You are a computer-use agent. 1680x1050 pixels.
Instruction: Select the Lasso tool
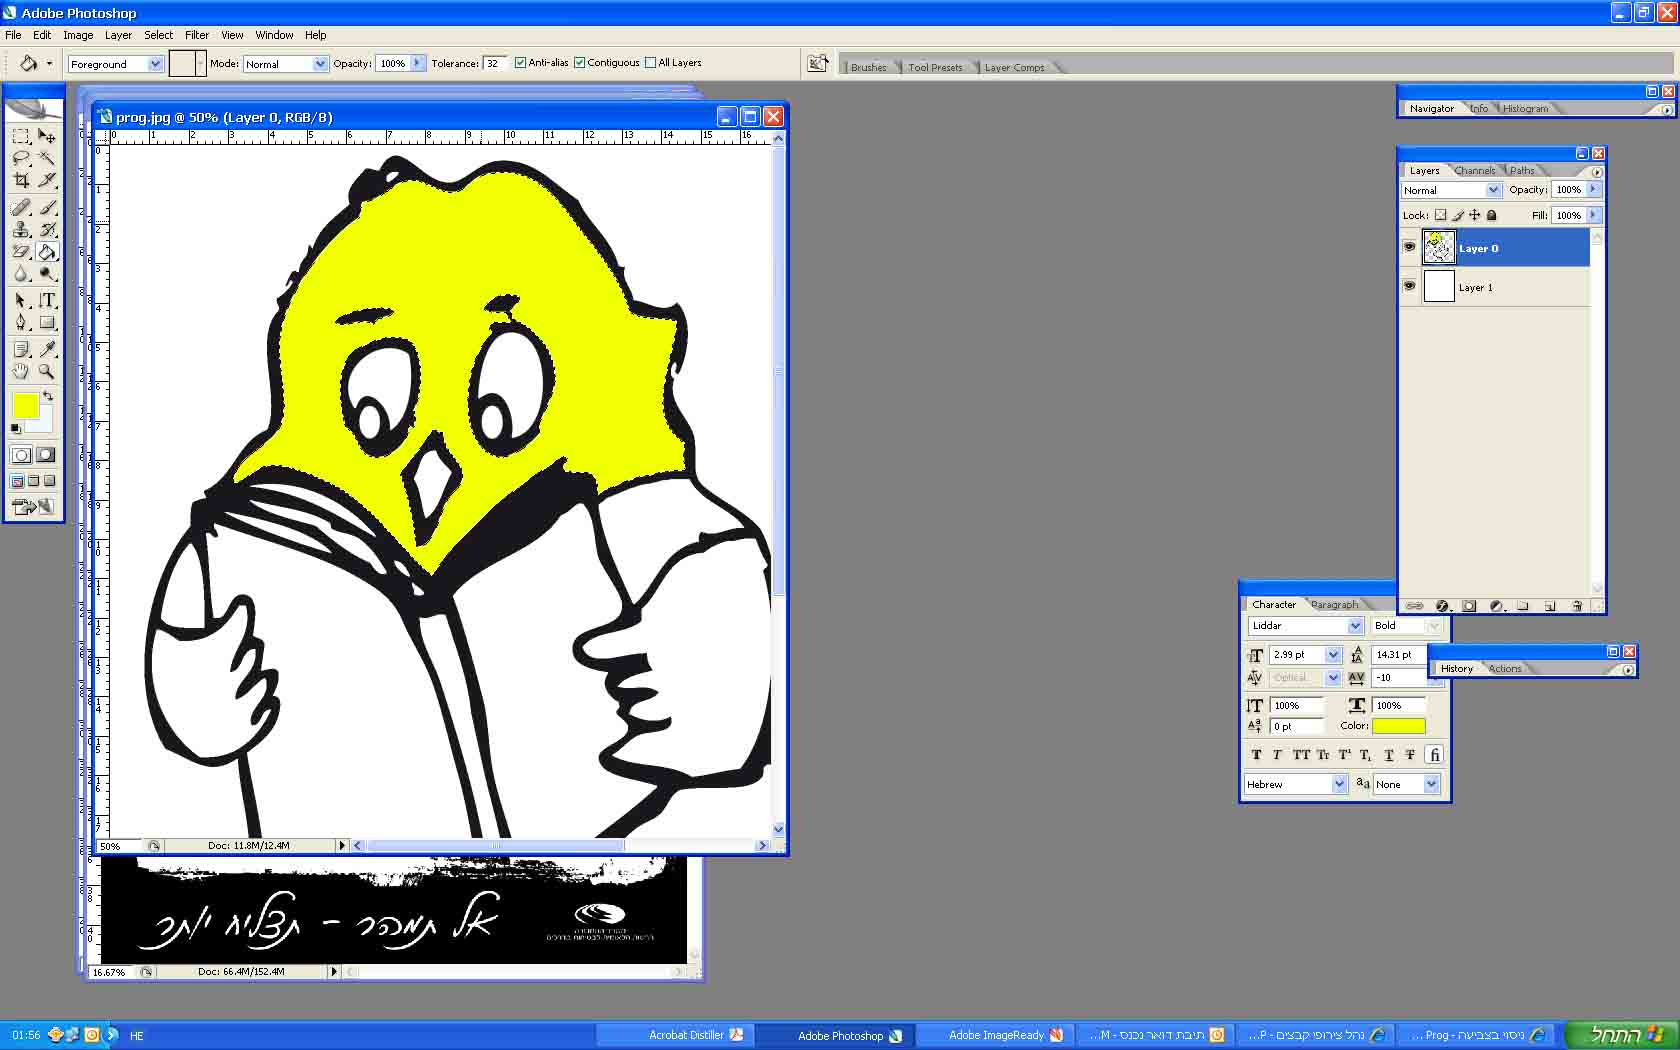tap(21, 158)
